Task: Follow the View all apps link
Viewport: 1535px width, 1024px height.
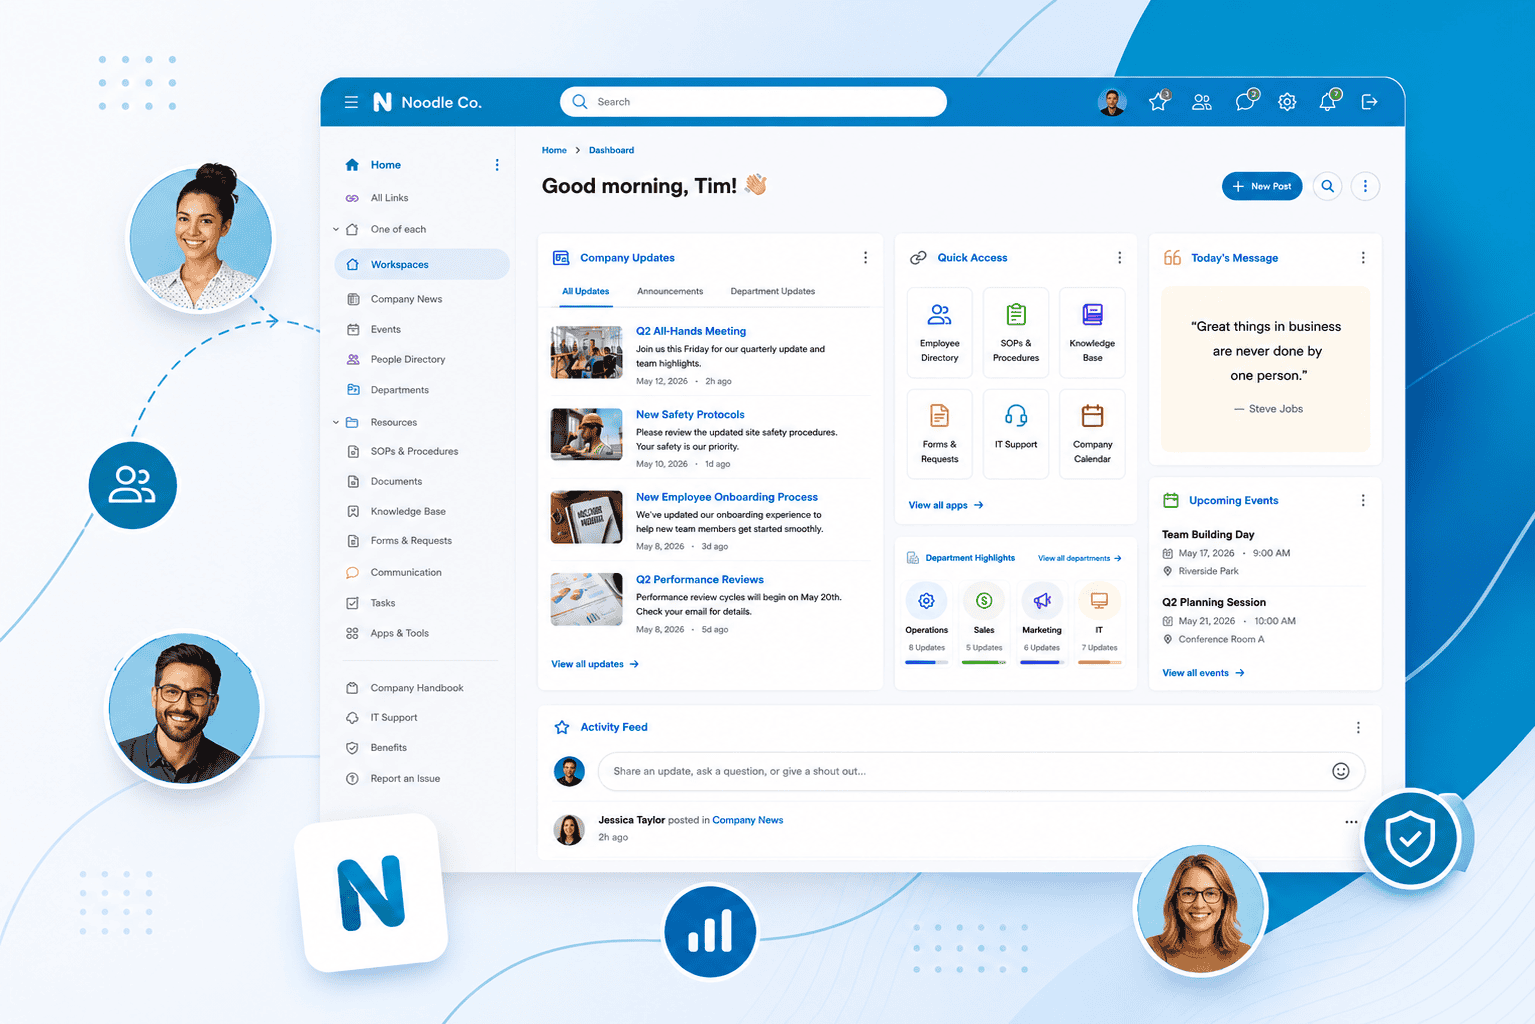Action: click(x=946, y=505)
